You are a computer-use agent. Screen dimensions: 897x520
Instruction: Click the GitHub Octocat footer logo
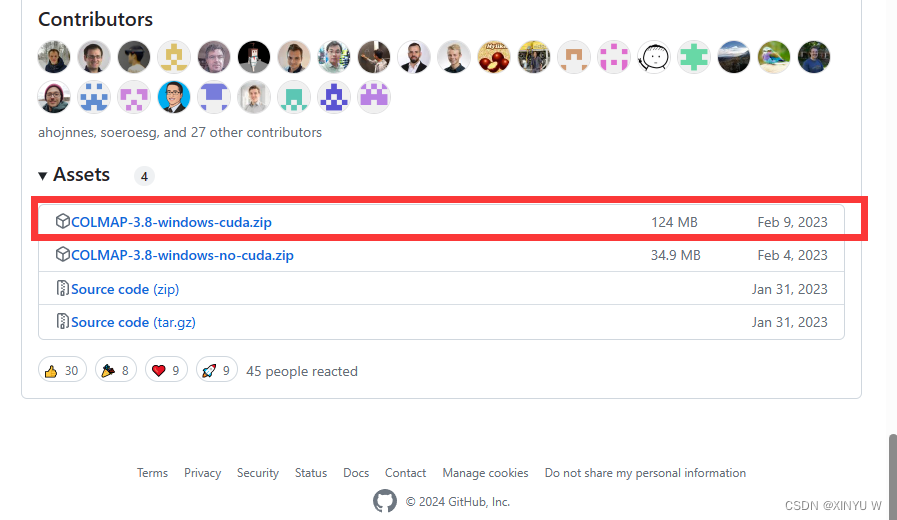coord(385,501)
